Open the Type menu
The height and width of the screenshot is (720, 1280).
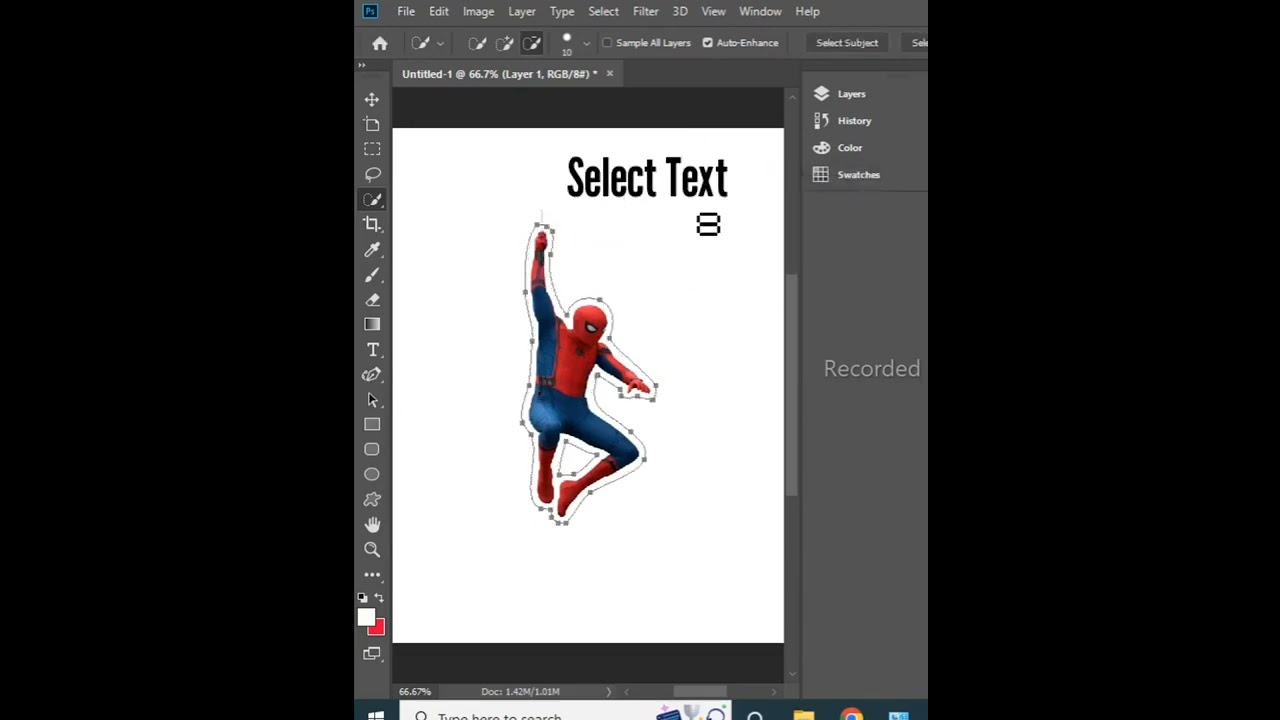click(x=562, y=11)
